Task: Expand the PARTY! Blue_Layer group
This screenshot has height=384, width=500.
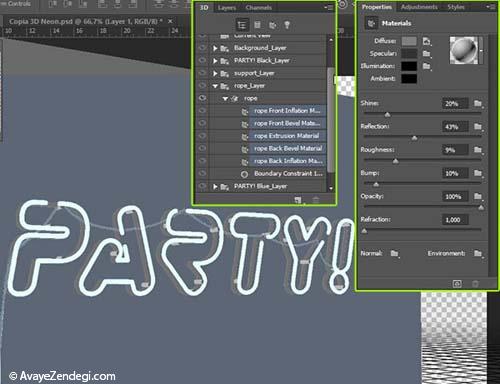Action: pos(215,186)
